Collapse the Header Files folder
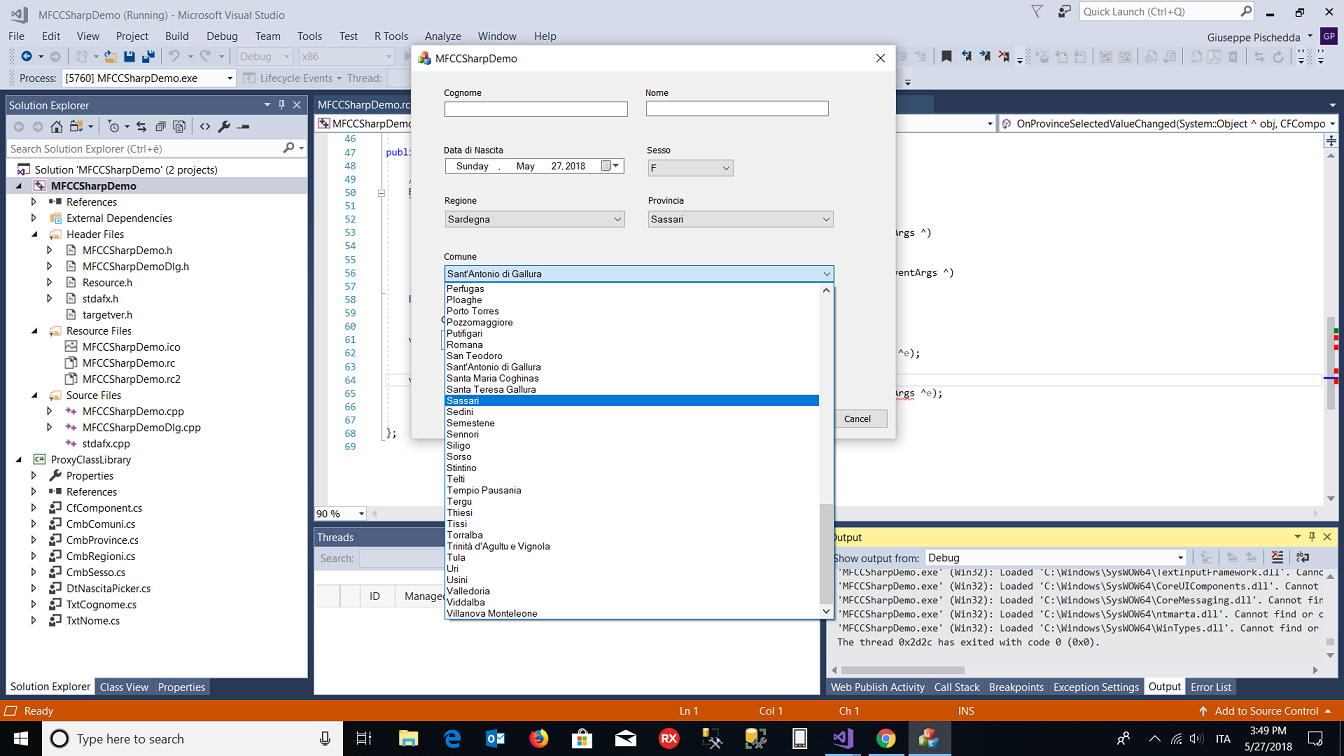Screen dimensions: 1344x756 33,234
